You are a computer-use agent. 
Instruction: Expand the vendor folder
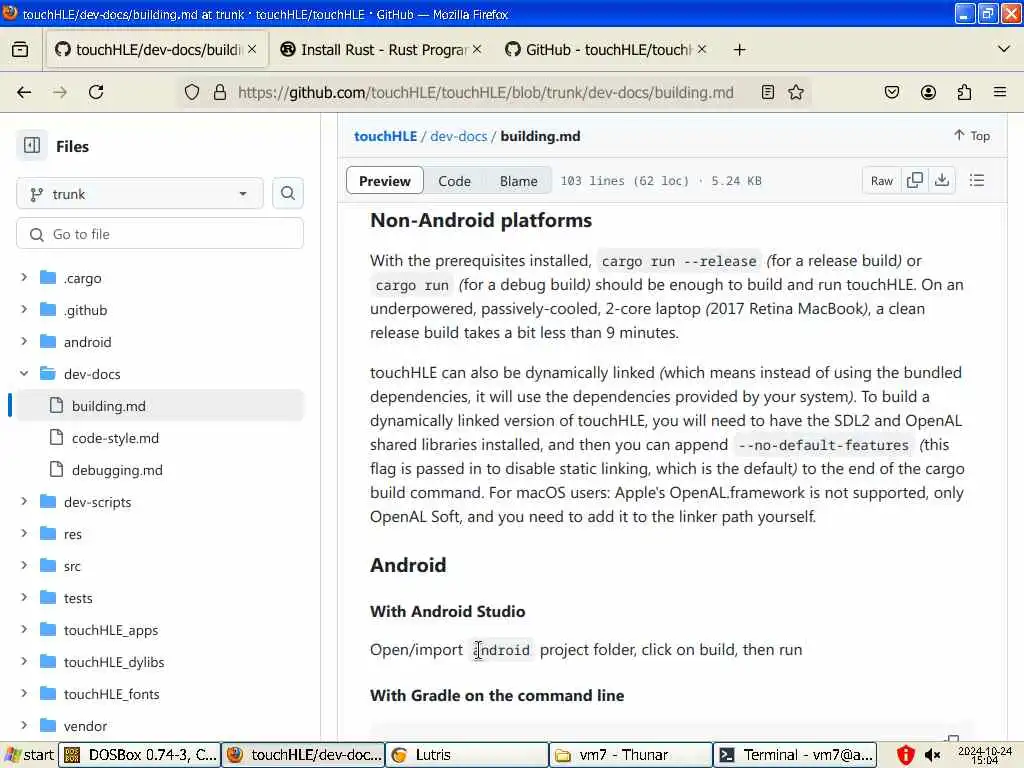coord(24,726)
